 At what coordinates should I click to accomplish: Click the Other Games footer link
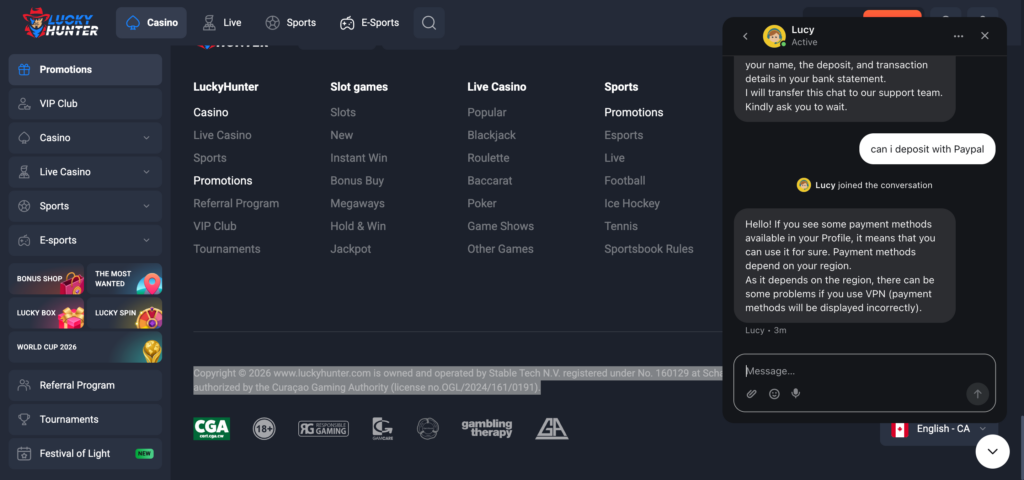(500, 249)
